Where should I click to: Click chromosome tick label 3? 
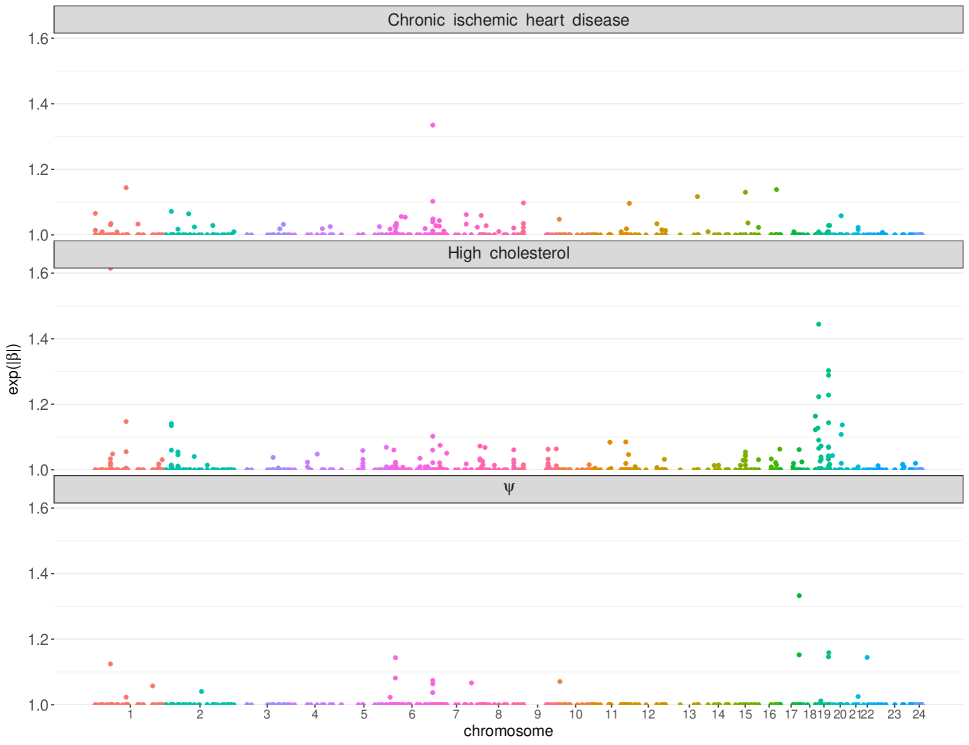coord(267,715)
